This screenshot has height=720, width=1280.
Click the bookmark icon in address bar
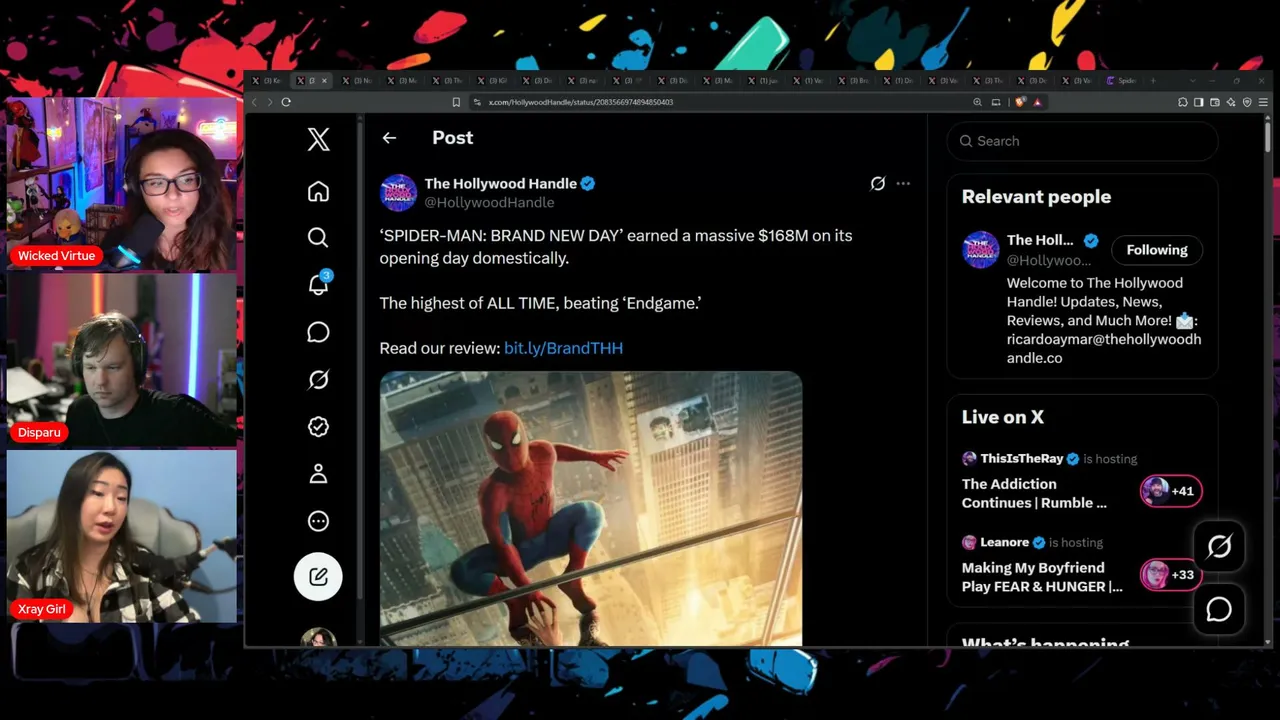click(456, 102)
